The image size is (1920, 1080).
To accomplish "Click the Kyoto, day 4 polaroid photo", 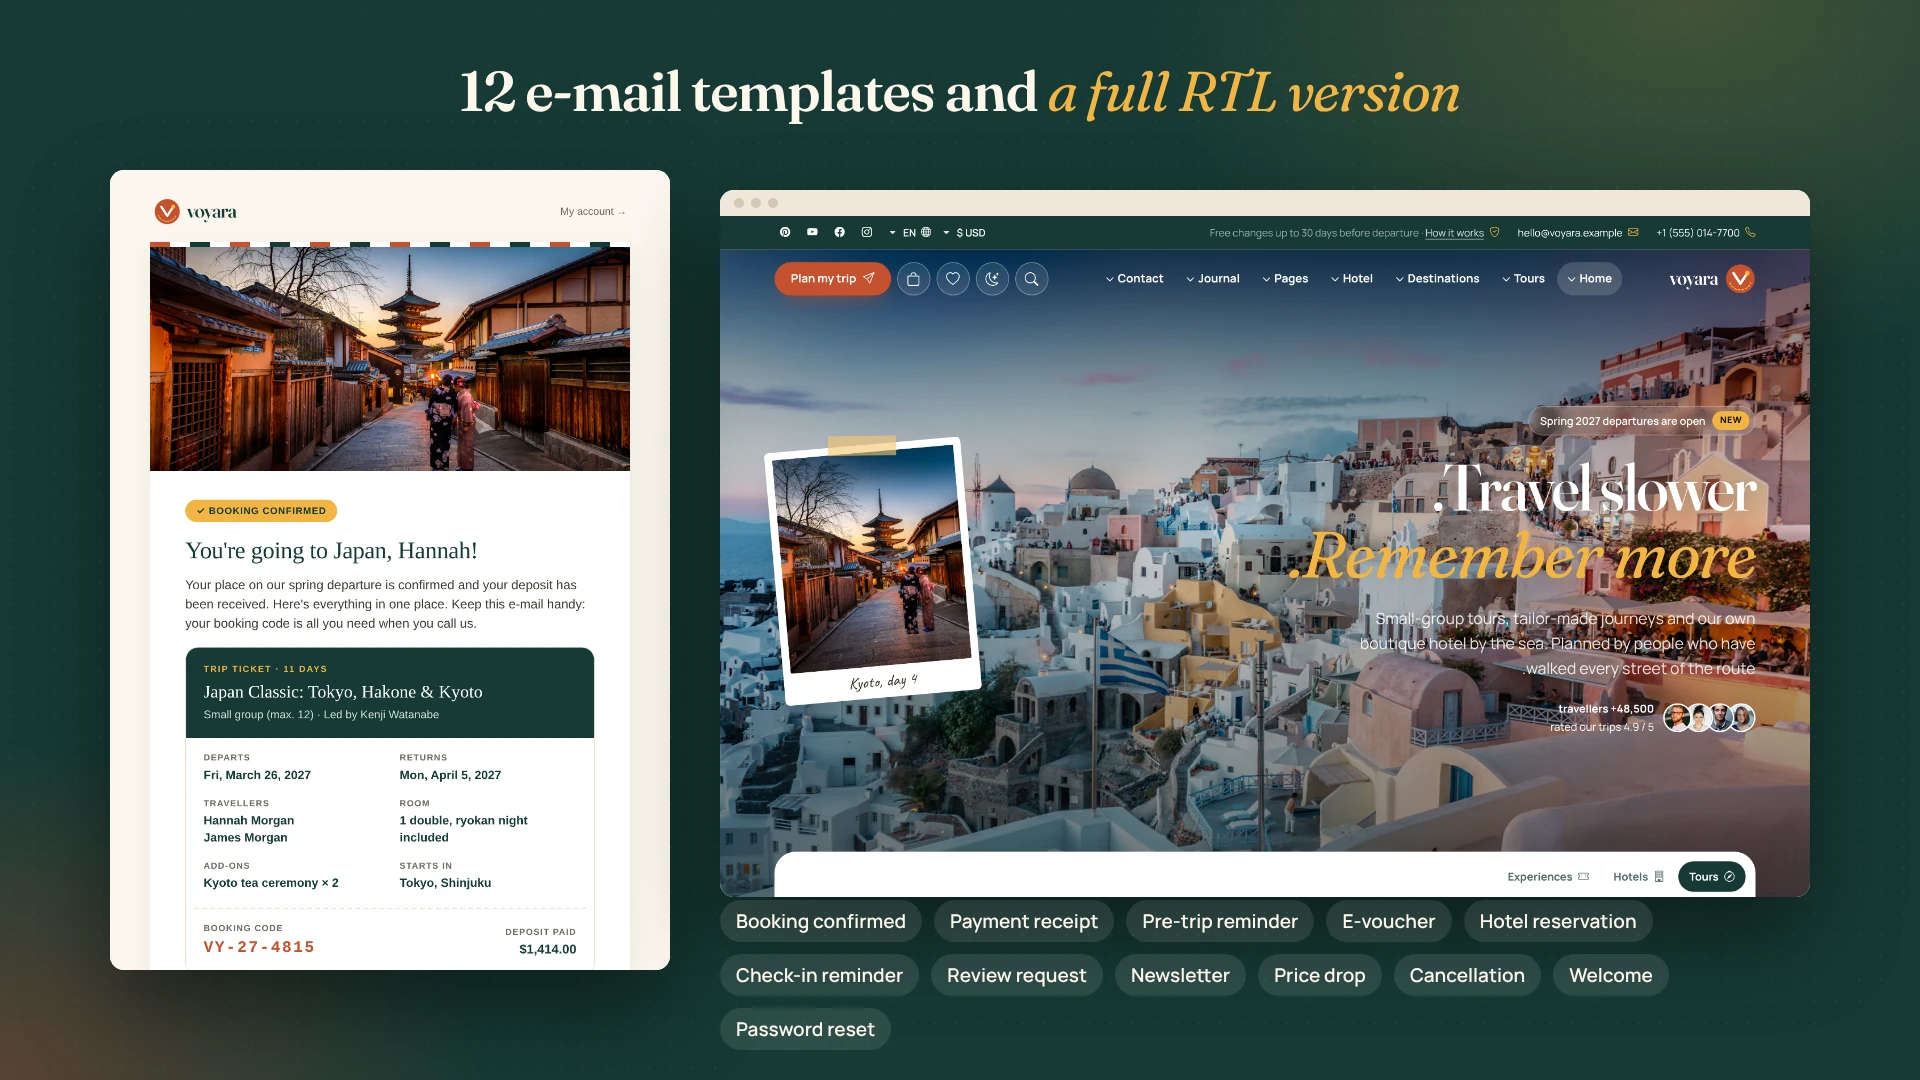I will pyautogui.click(x=872, y=571).
